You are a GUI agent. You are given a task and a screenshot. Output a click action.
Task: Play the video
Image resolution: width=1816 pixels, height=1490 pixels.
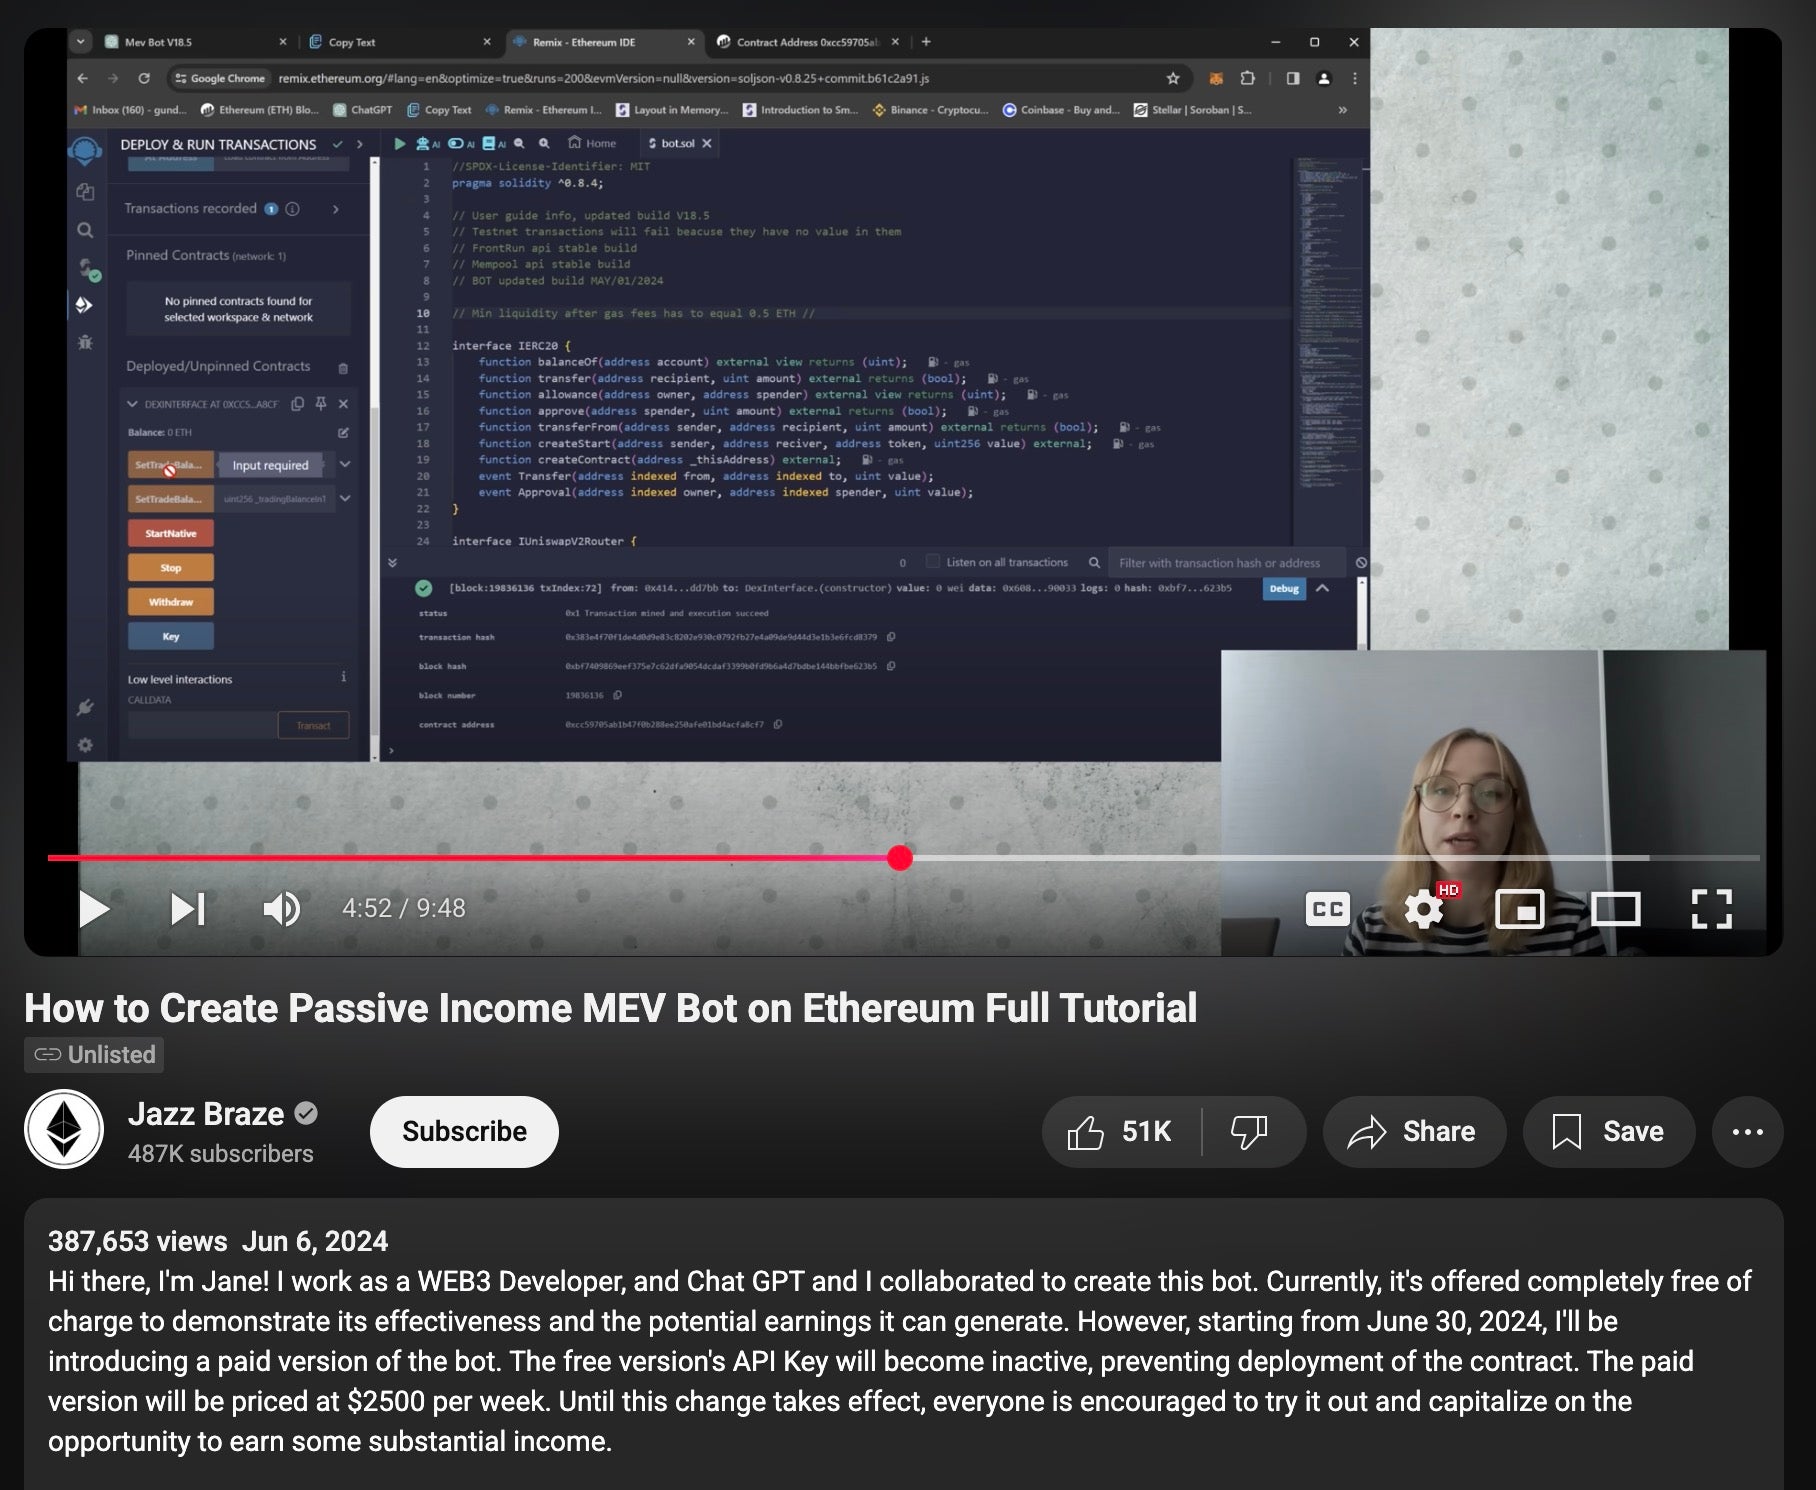[94, 909]
